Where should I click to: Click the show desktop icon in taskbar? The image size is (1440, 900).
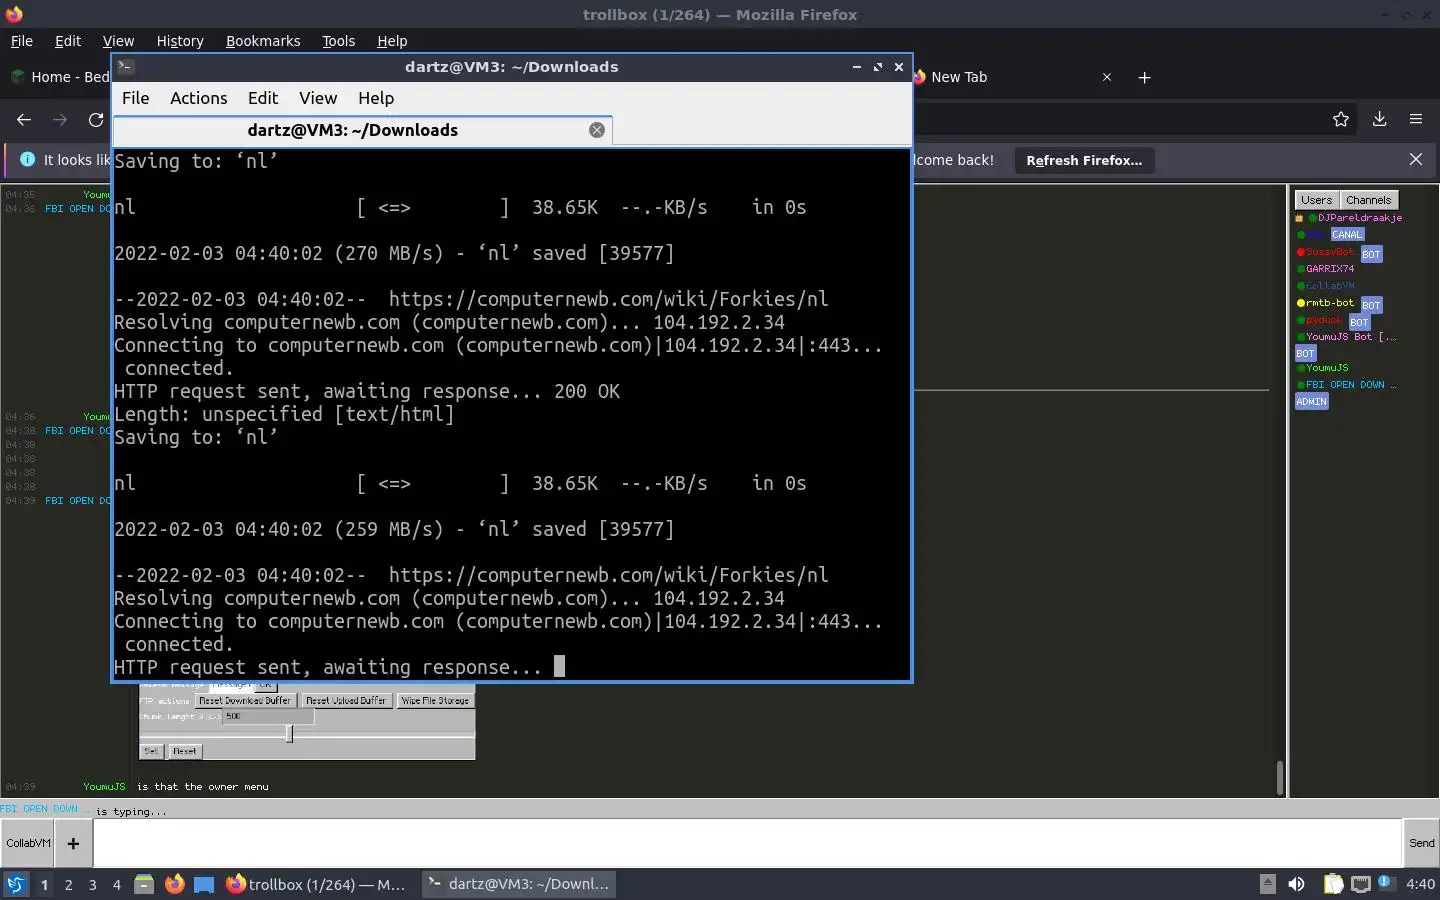(x=204, y=884)
